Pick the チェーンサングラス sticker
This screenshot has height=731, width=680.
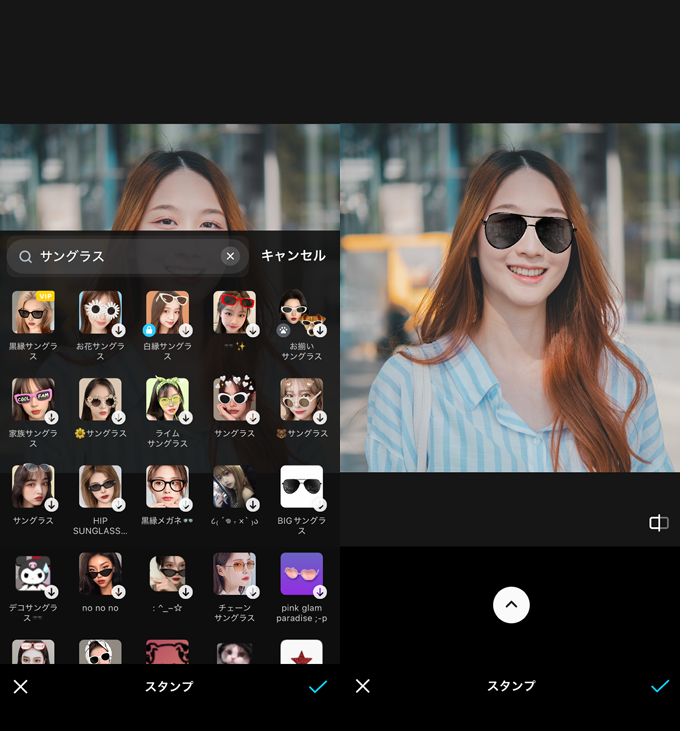point(234,574)
